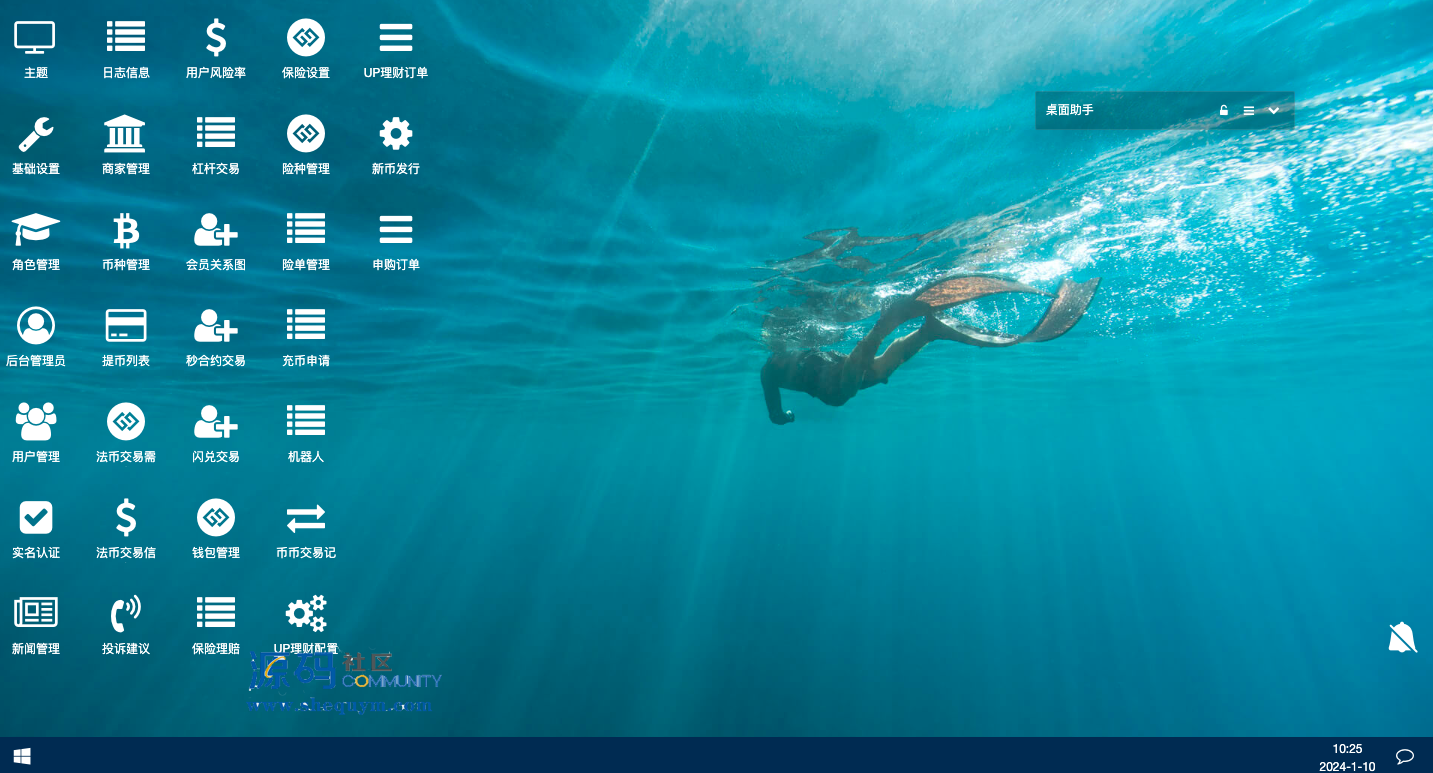Open 提币列表 card icon
Viewport: 1433px width, 773px height.
[126, 326]
